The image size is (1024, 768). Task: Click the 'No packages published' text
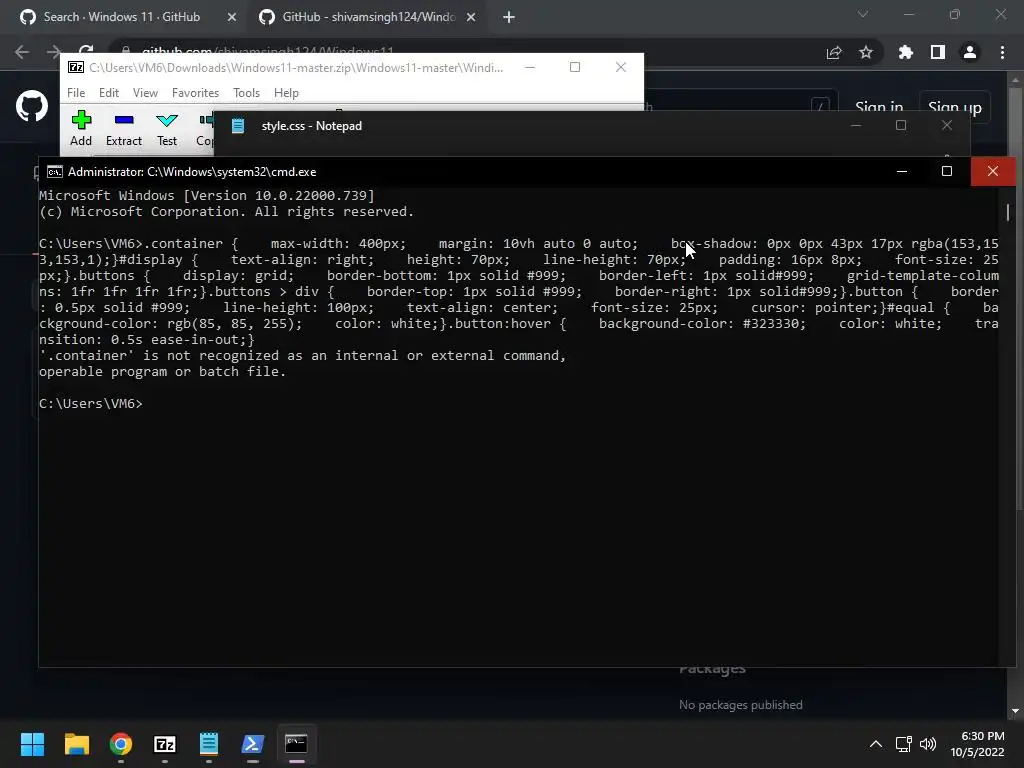click(741, 705)
